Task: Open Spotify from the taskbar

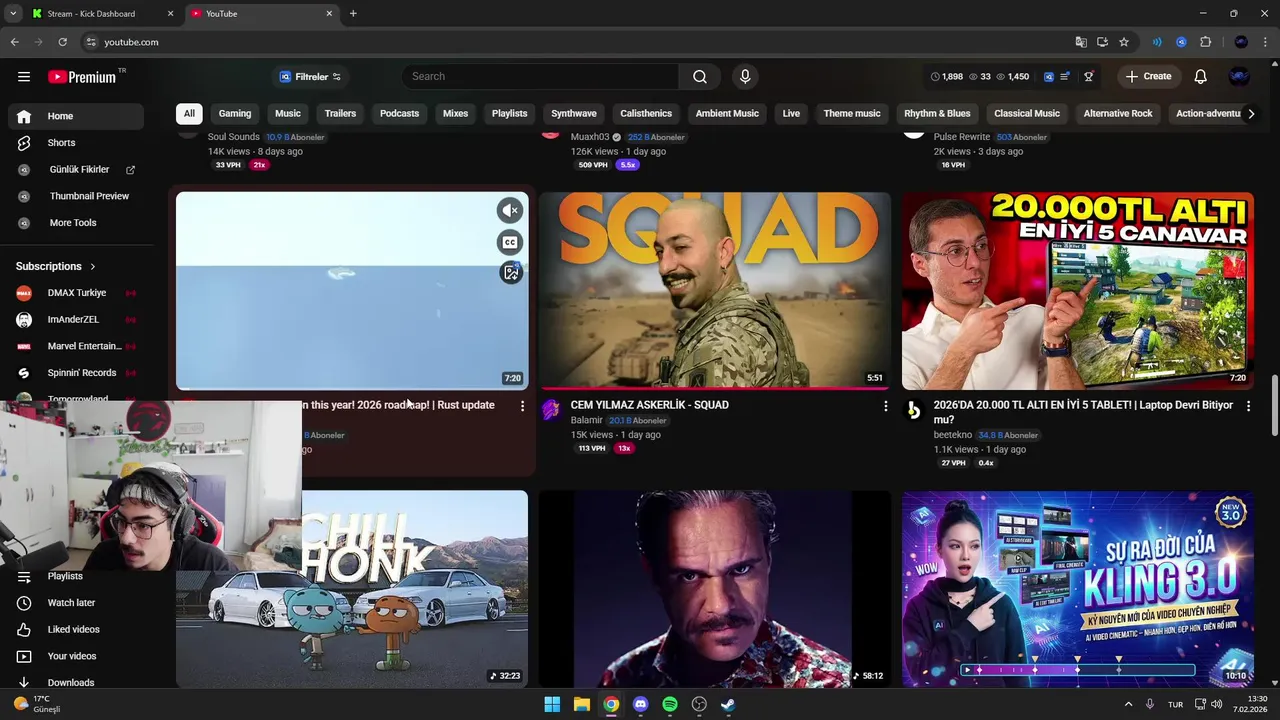Action: (670, 704)
